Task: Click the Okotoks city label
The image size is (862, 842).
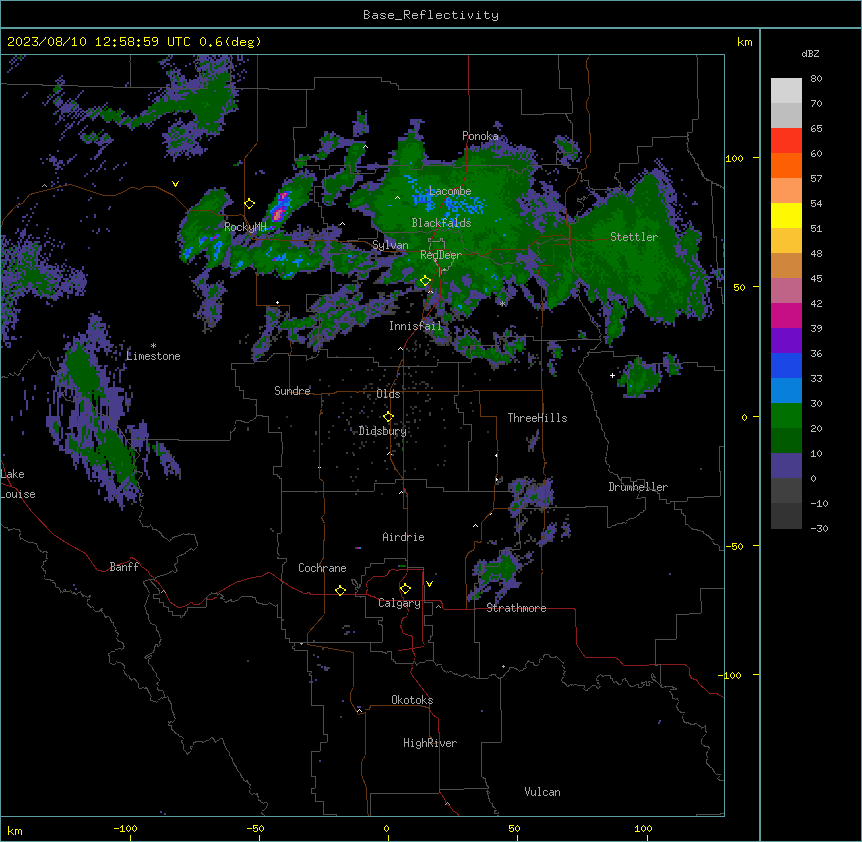Action: (412, 700)
